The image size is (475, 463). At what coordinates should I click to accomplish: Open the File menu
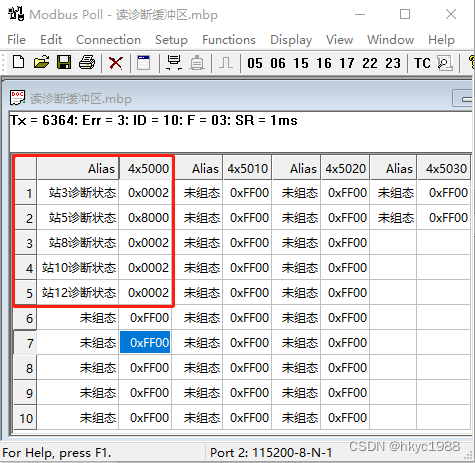tap(17, 40)
